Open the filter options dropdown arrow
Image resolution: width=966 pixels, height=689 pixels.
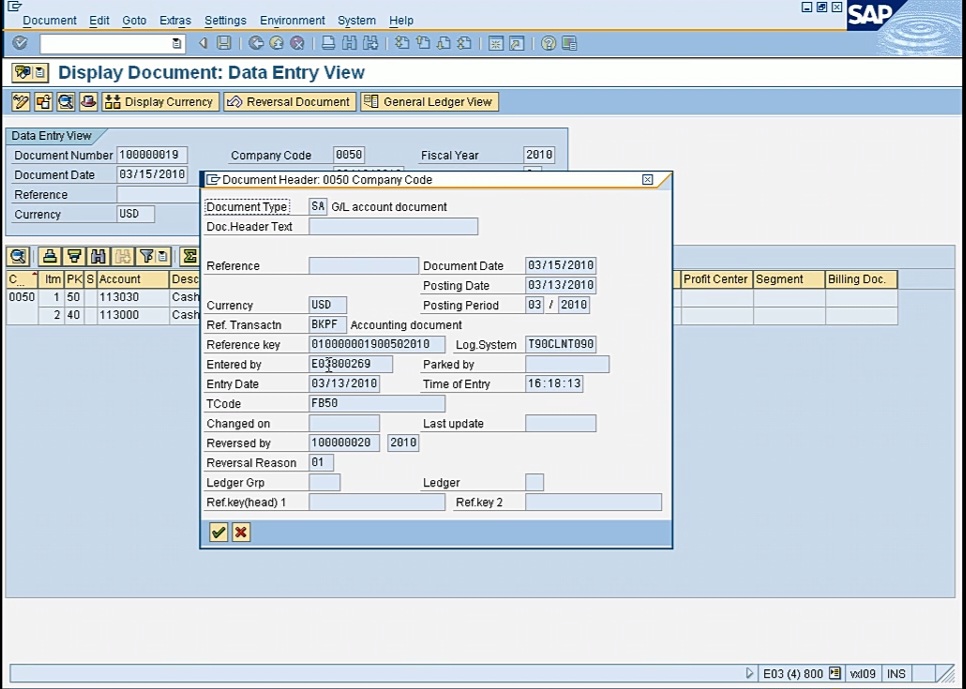pos(162,256)
